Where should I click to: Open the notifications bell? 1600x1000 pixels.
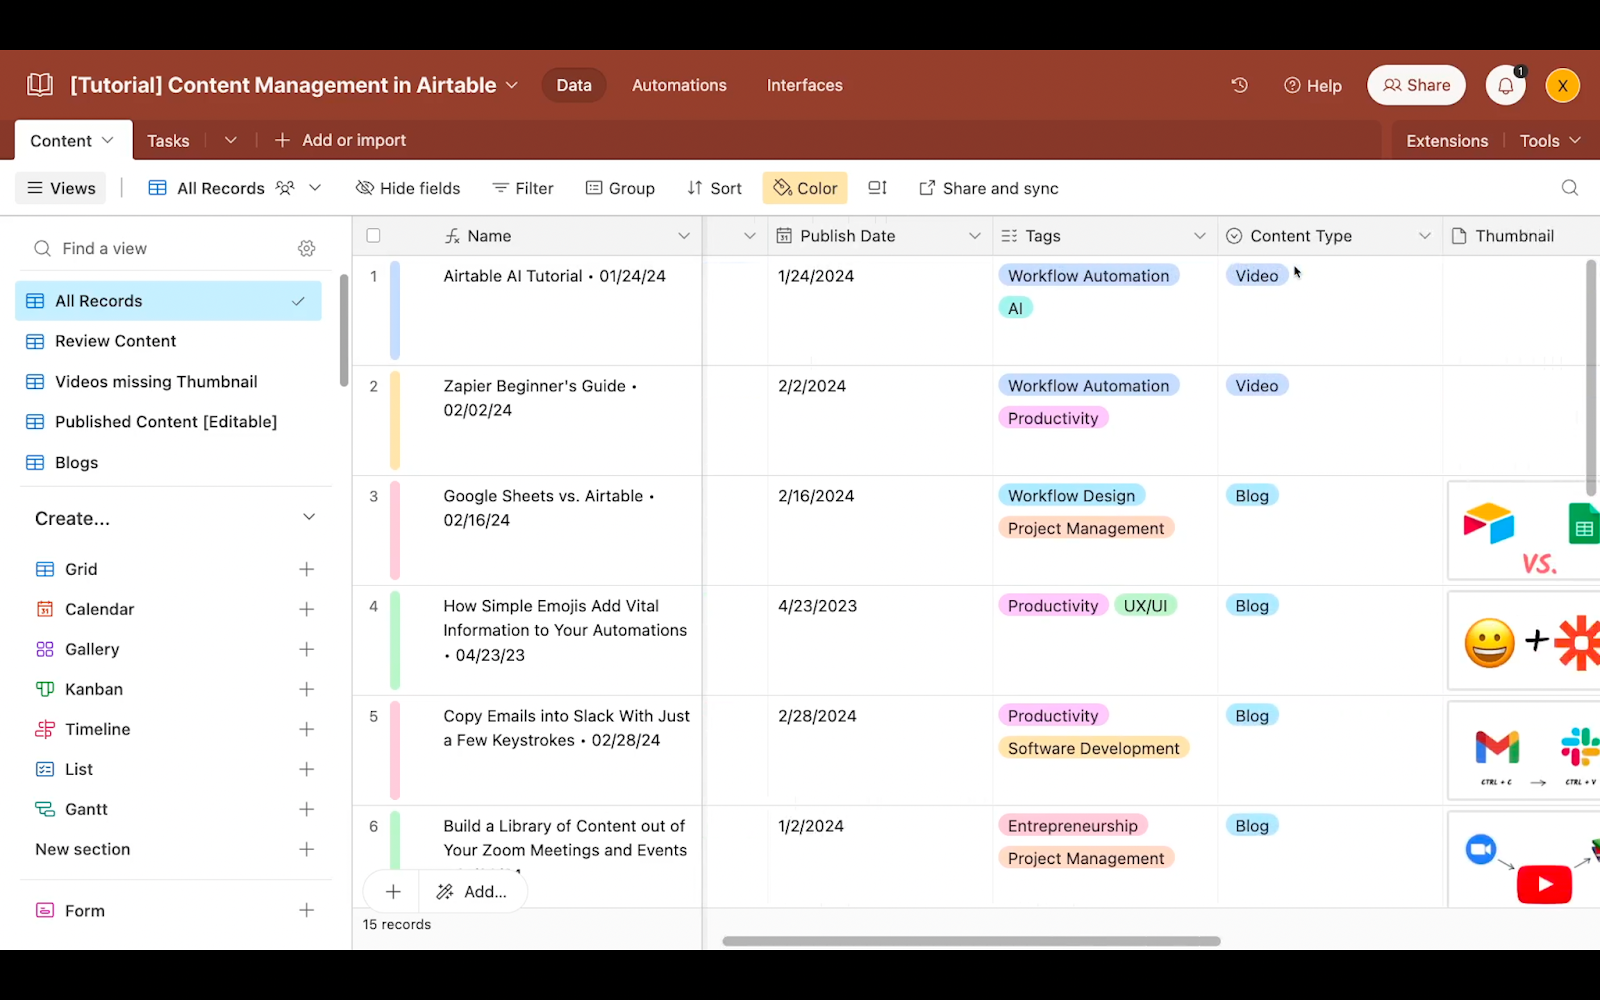point(1505,85)
